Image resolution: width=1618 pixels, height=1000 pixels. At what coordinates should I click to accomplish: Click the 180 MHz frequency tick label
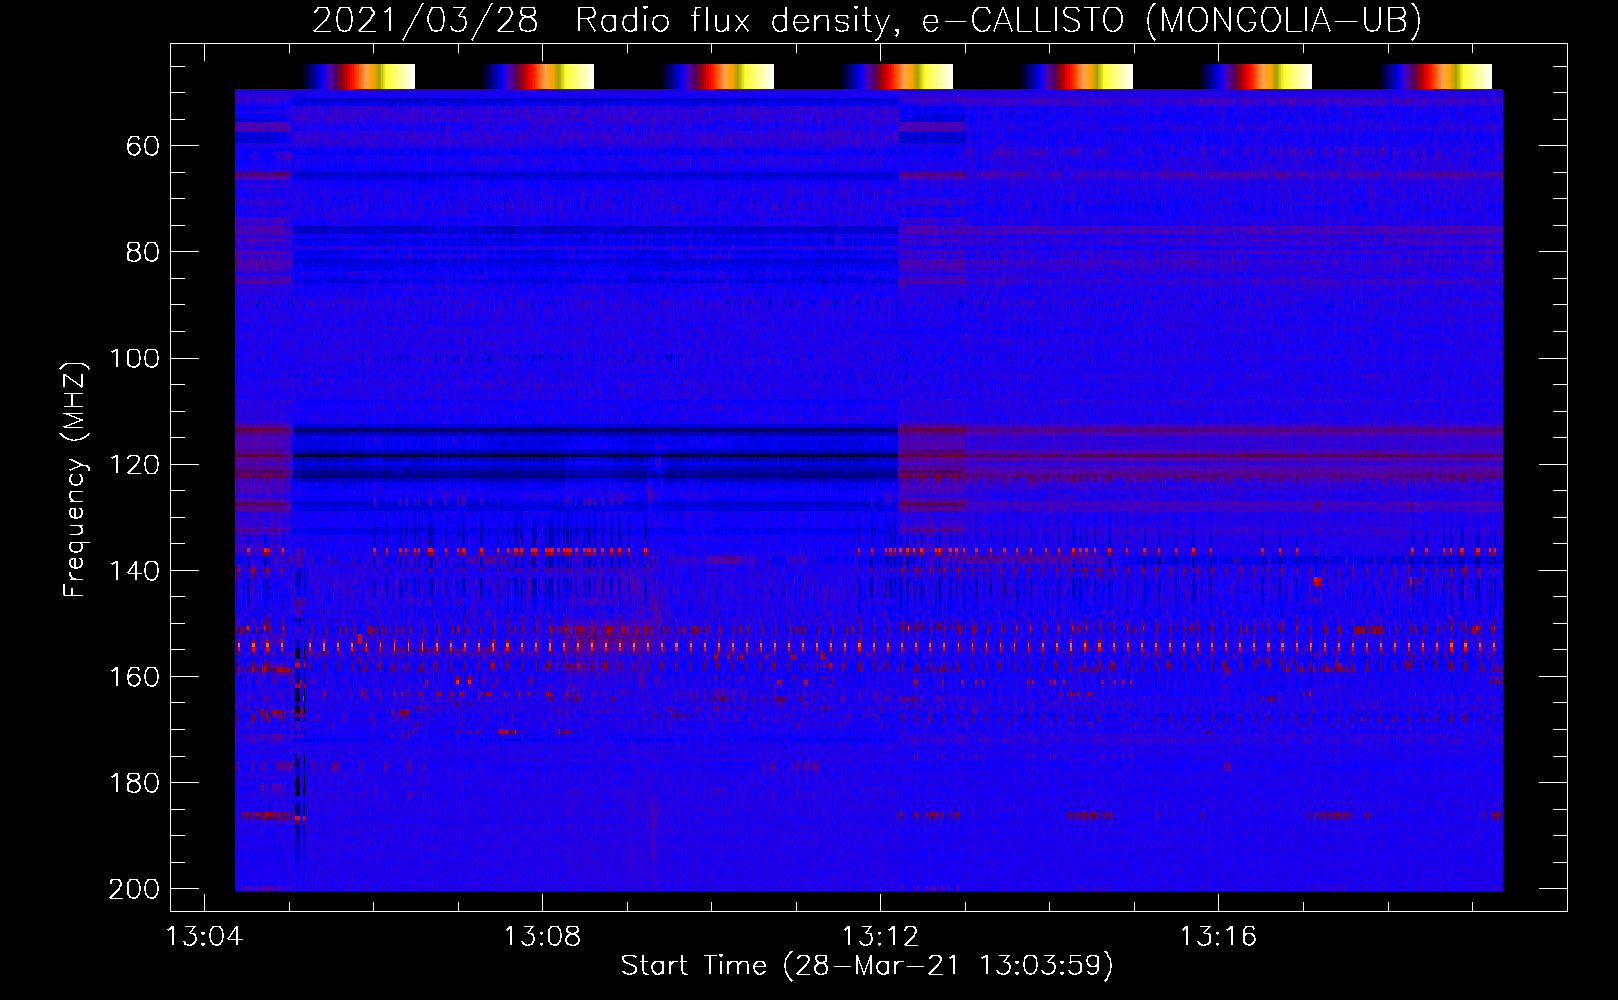[x=134, y=783]
